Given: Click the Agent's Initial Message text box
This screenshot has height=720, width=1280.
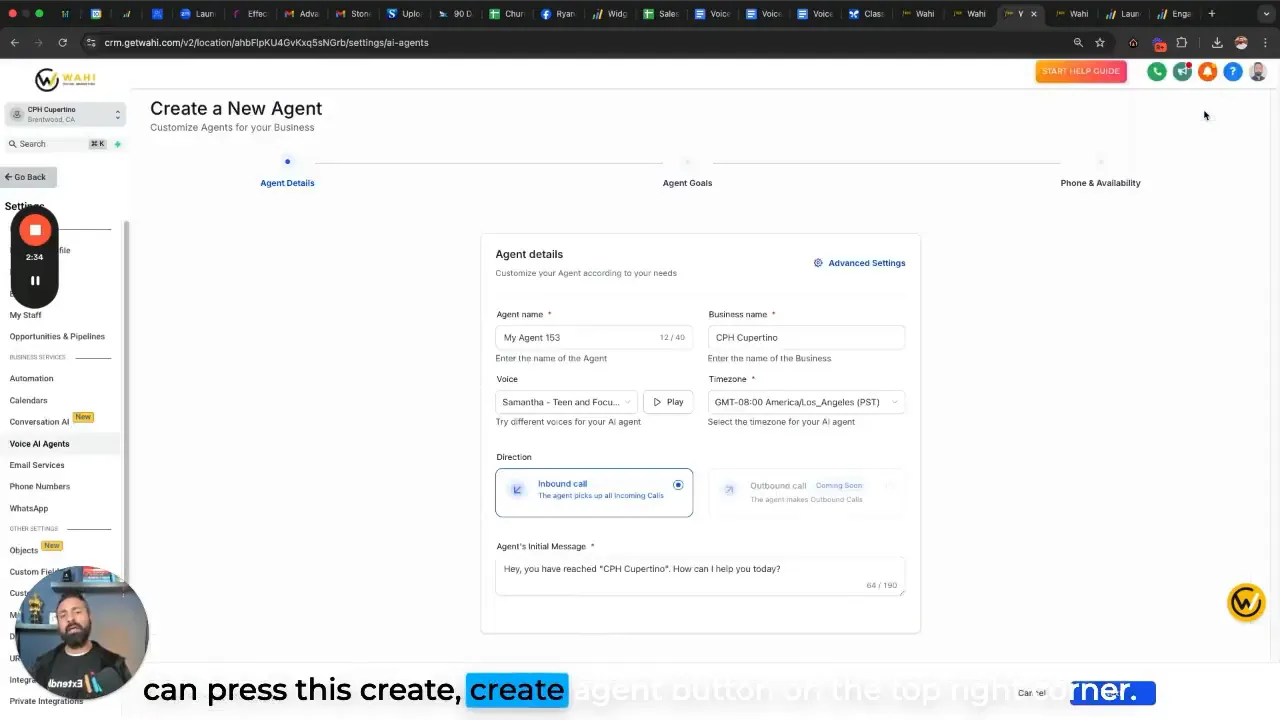Looking at the screenshot, I should tap(700, 576).
